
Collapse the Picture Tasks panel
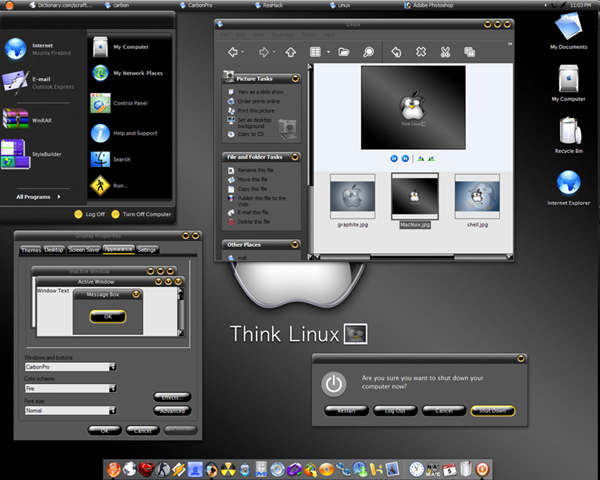[x=295, y=78]
